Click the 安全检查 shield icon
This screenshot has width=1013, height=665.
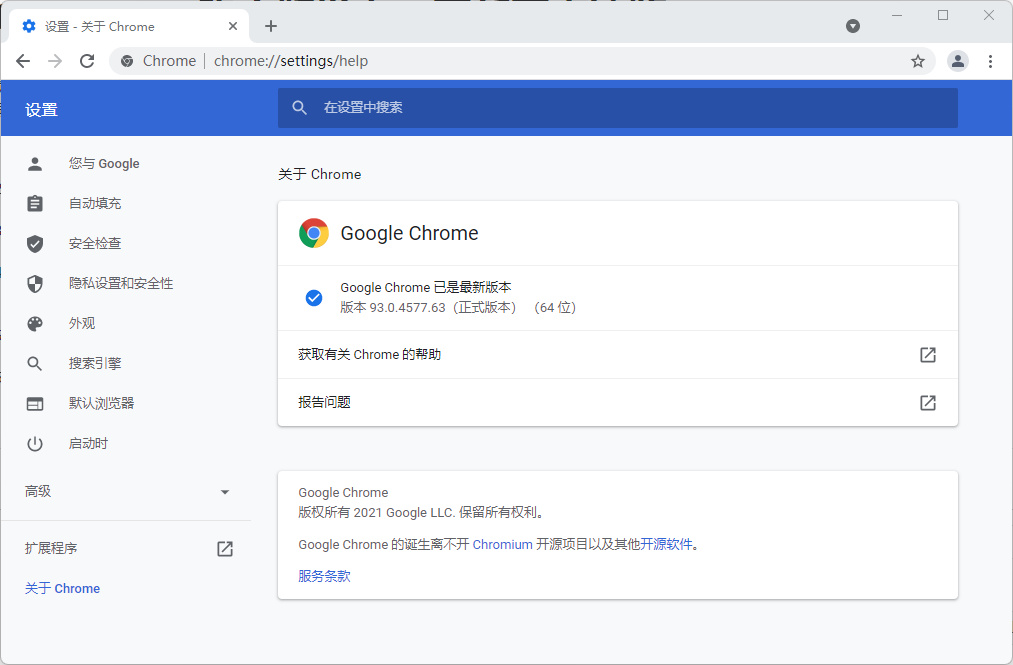35,243
